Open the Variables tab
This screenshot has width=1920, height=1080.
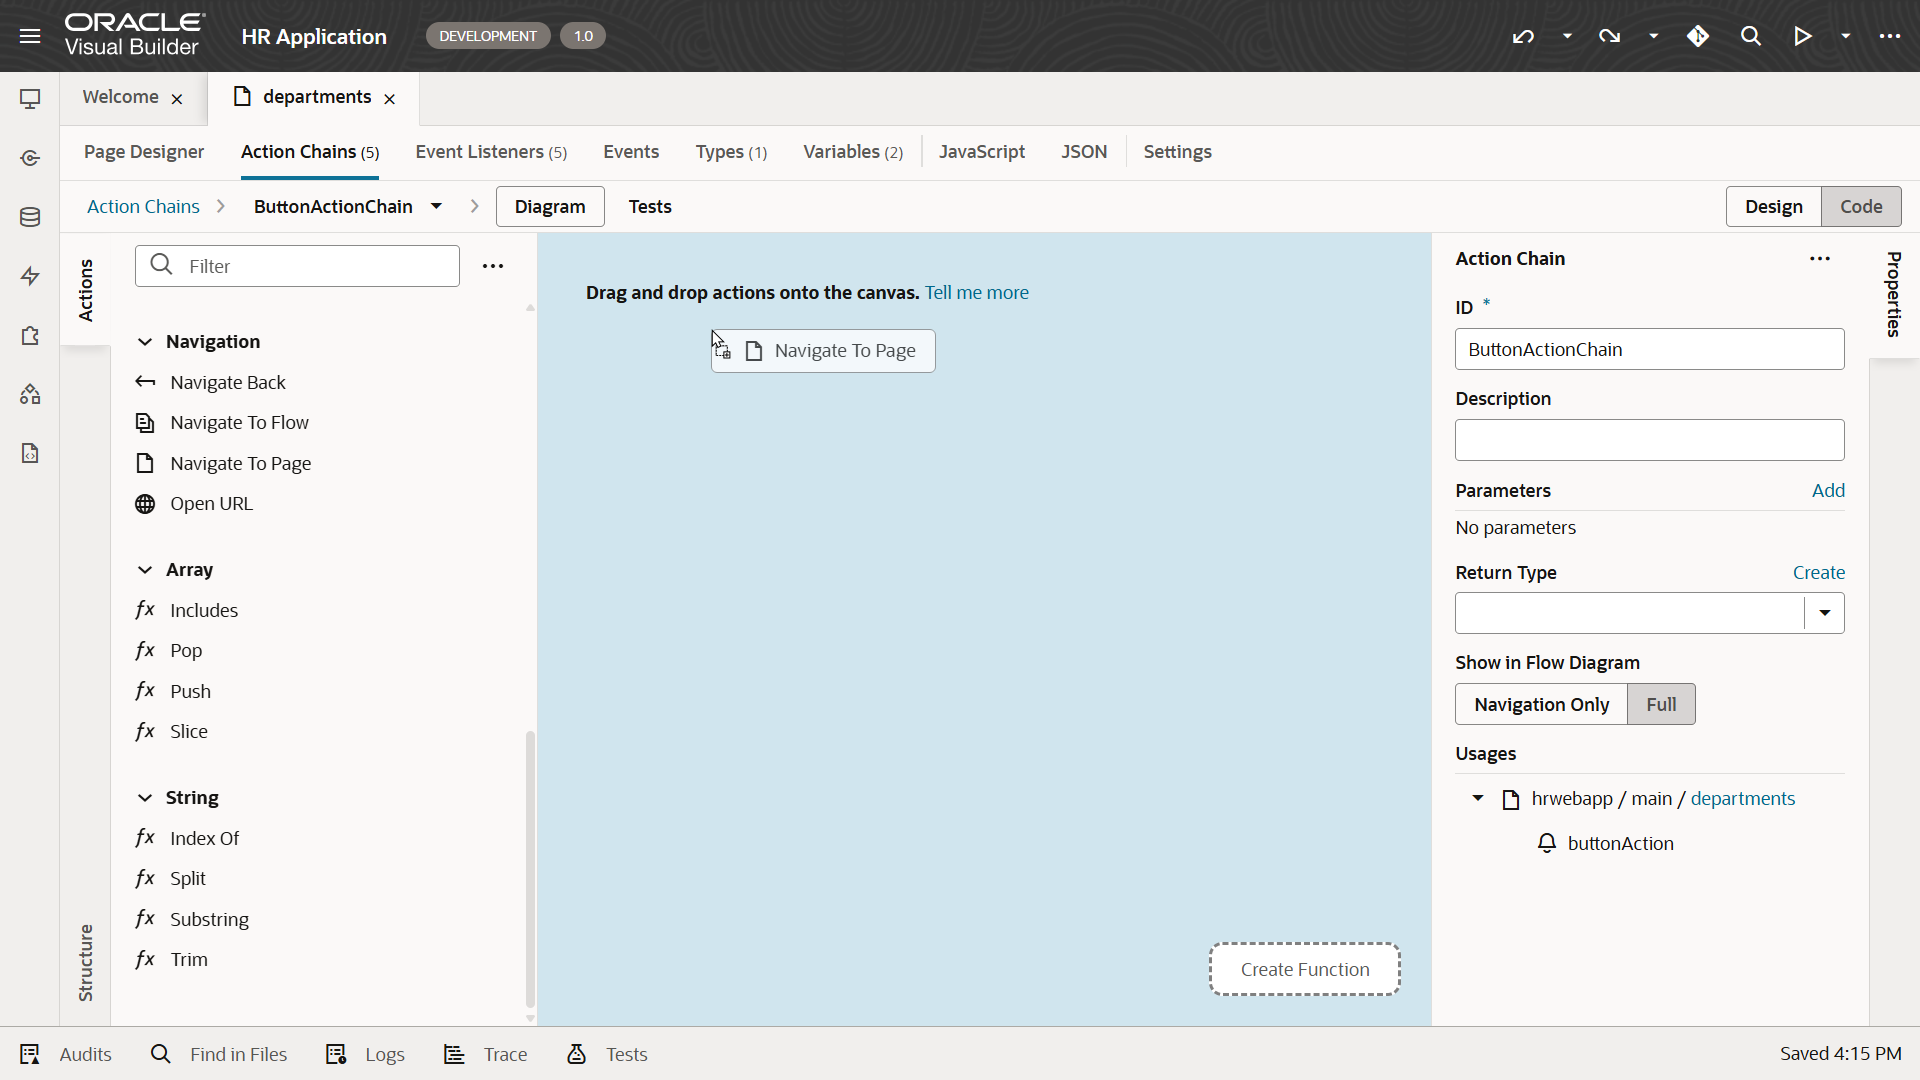coord(852,152)
